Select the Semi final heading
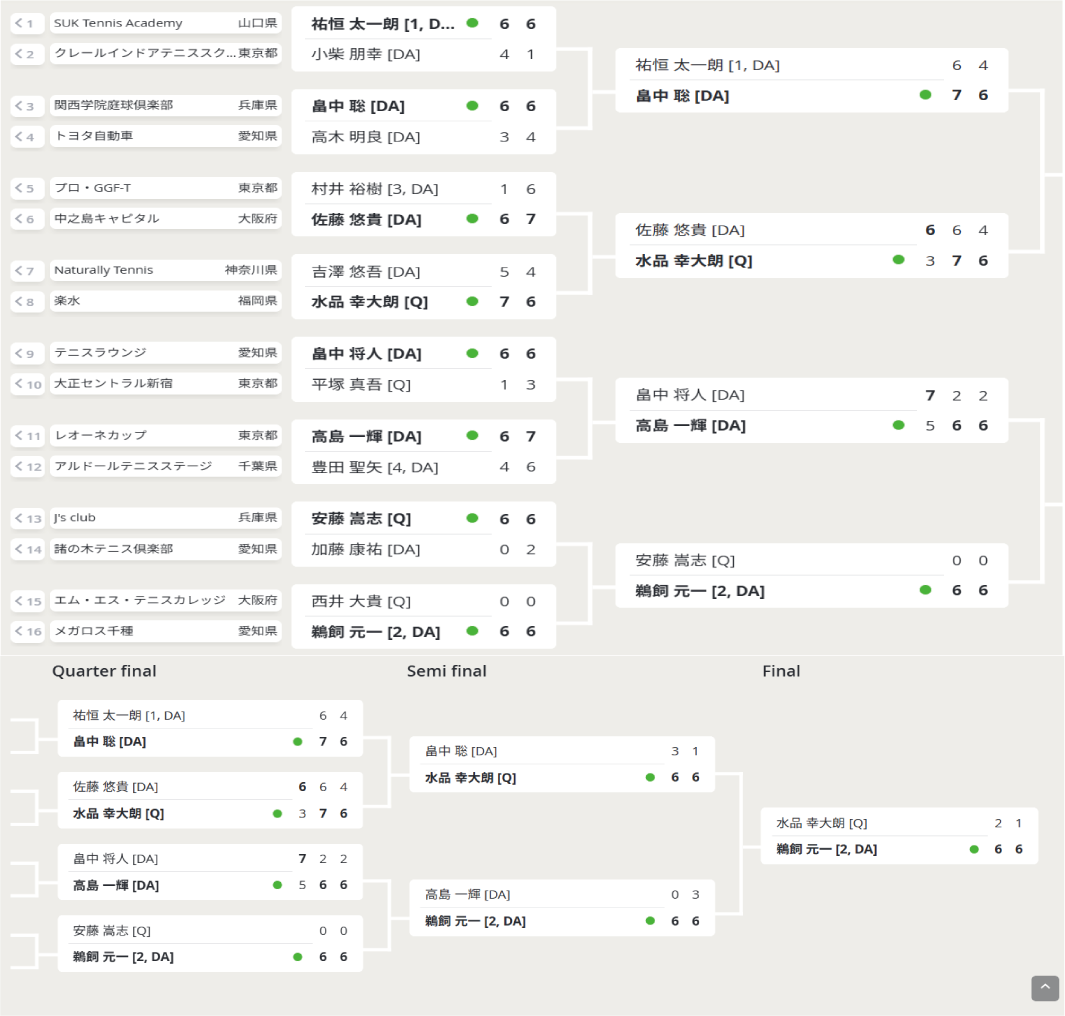The image size is (1065, 1016). coord(446,671)
